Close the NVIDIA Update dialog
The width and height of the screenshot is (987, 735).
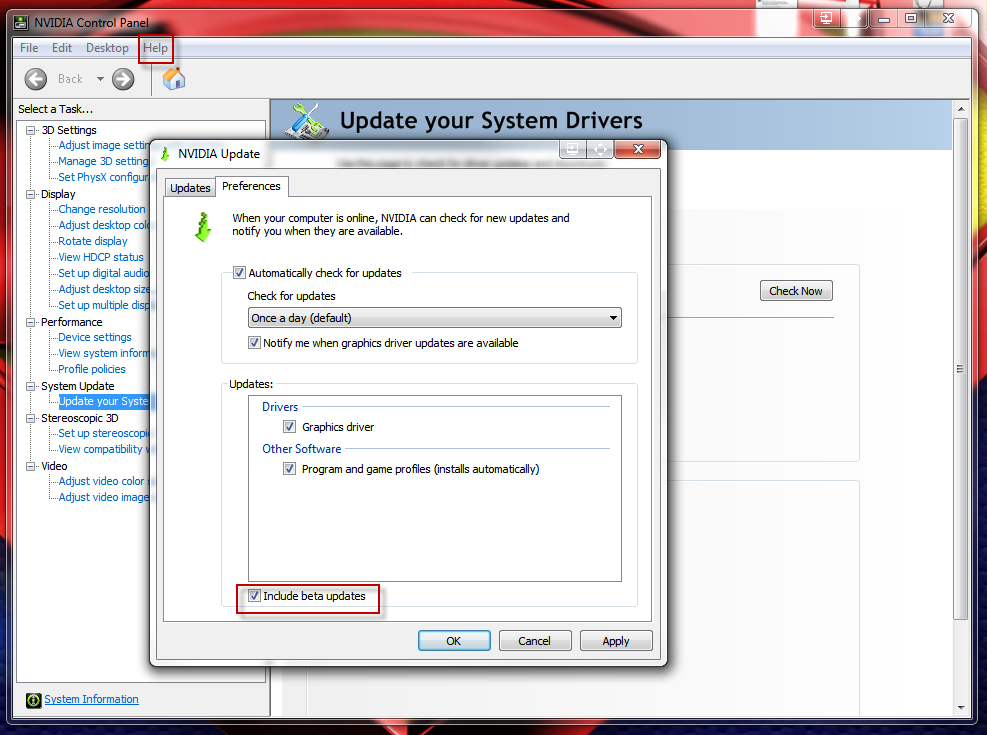(x=638, y=149)
